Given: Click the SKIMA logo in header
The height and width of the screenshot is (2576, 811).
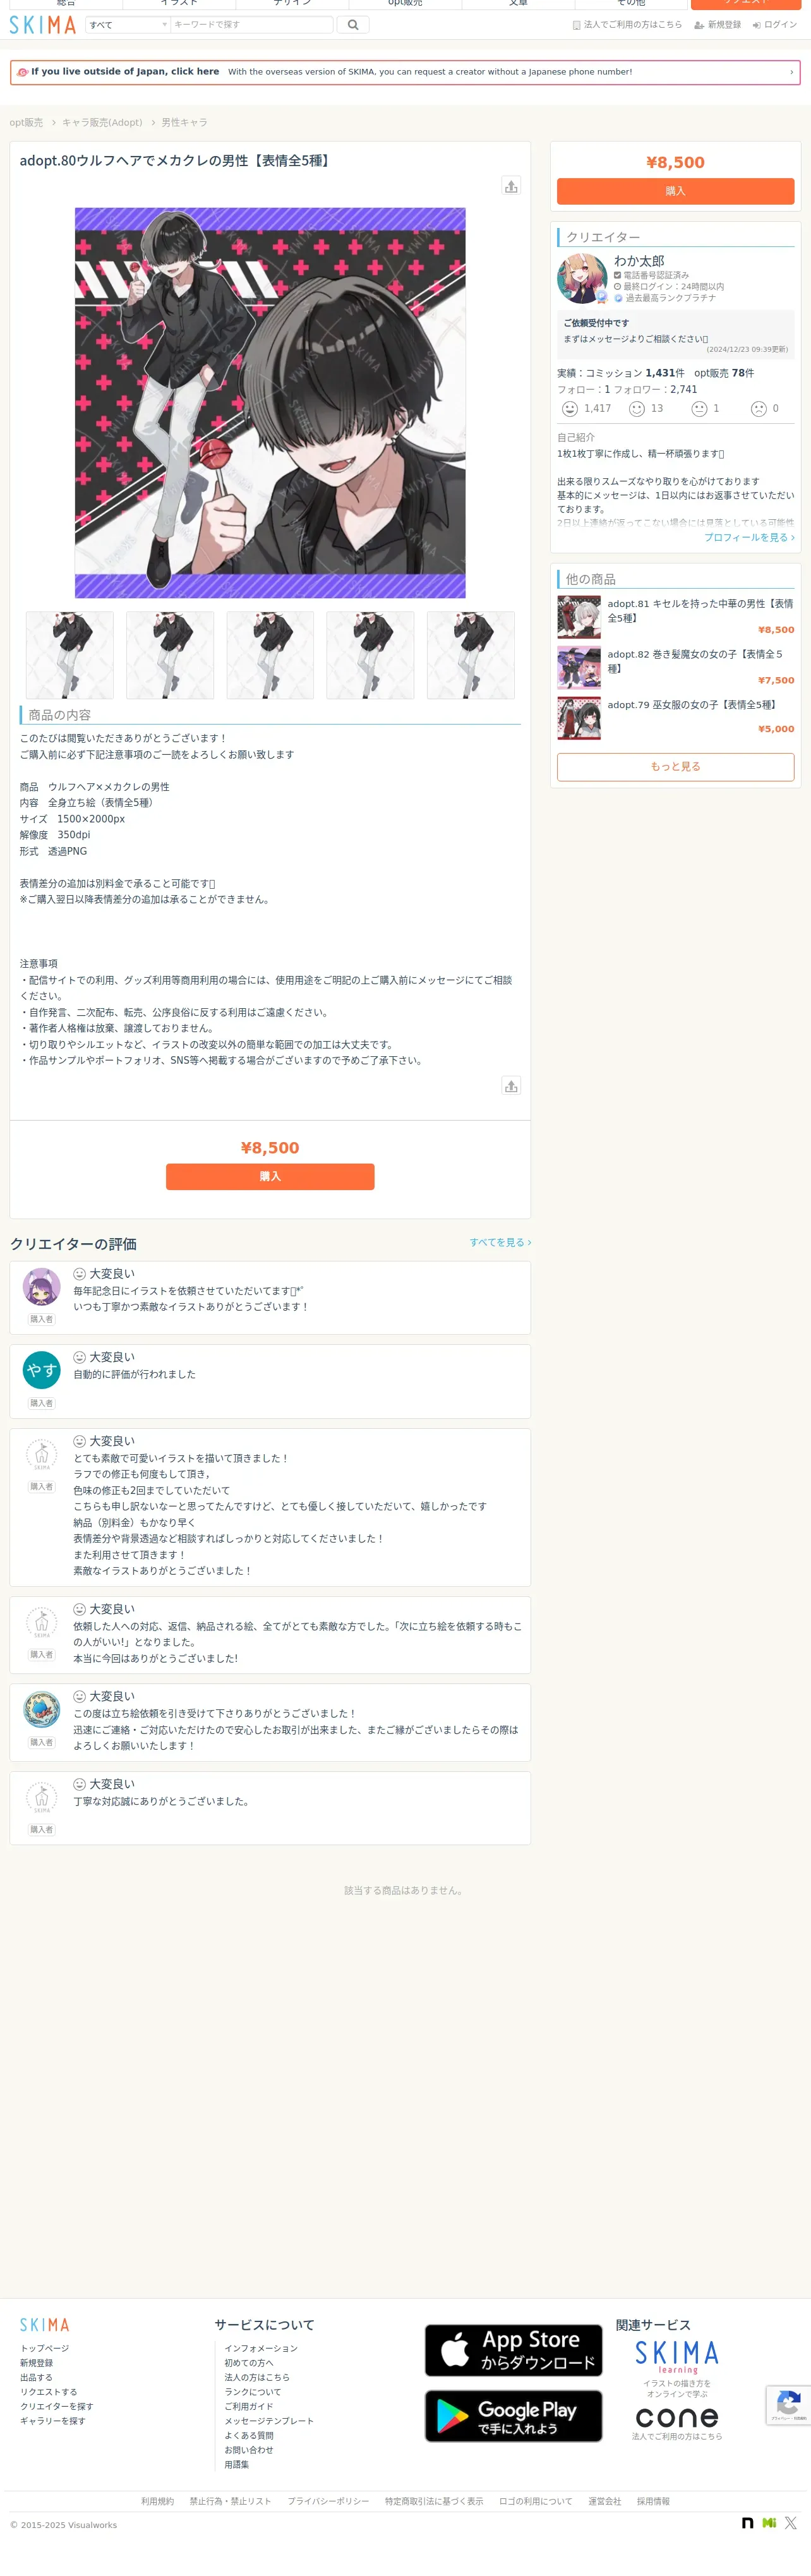Looking at the screenshot, I should click(x=43, y=25).
